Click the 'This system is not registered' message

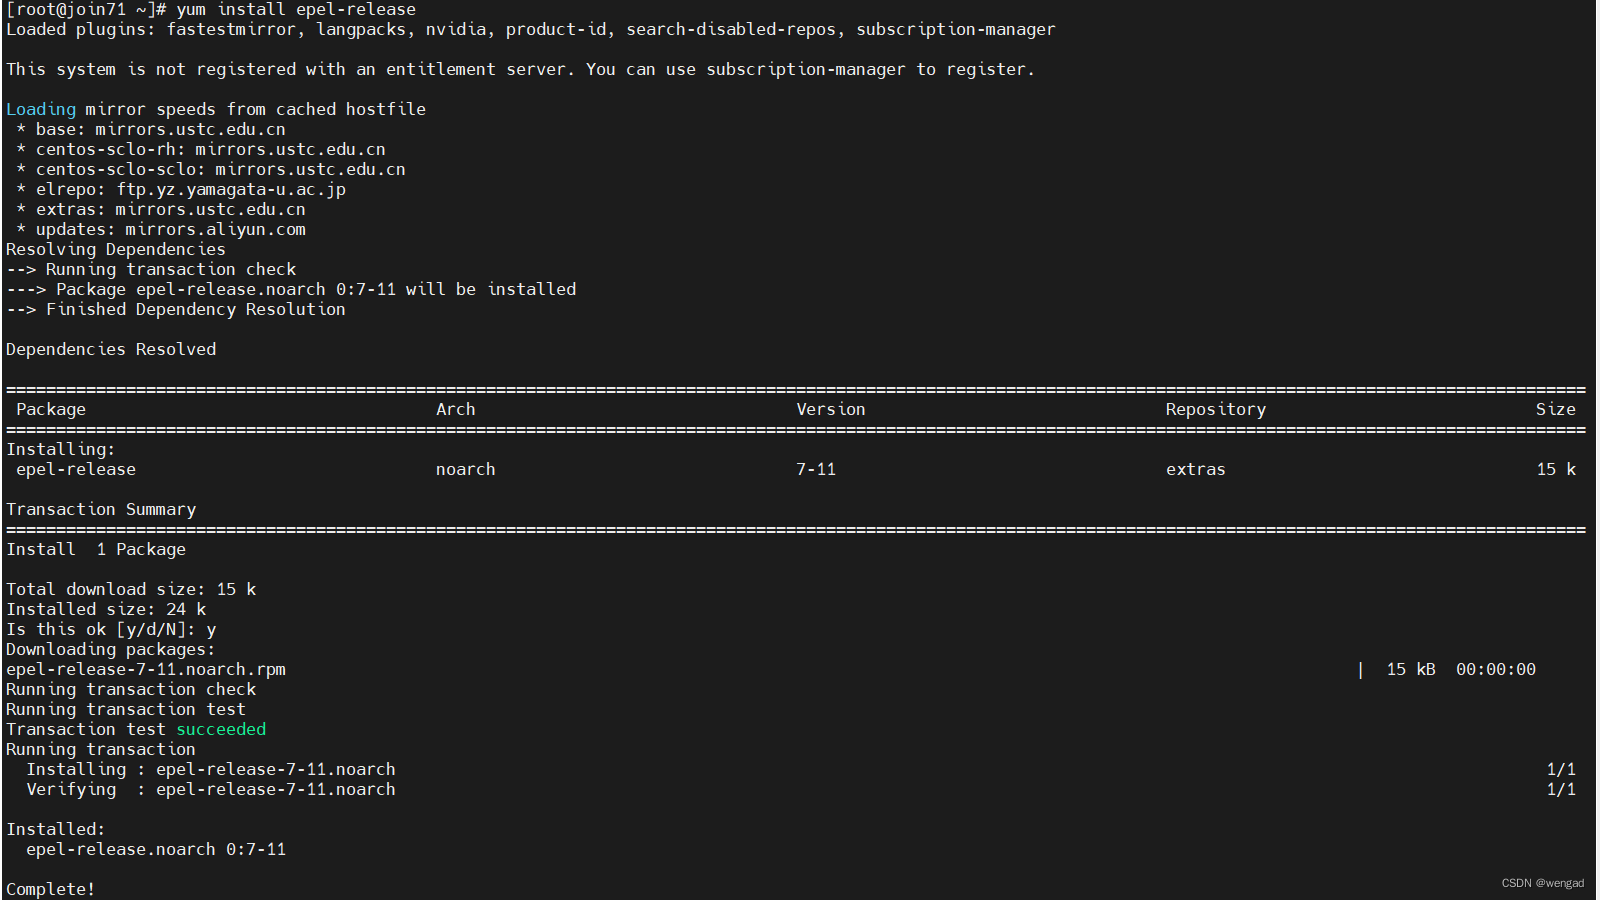pyautogui.click(x=520, y=70)
